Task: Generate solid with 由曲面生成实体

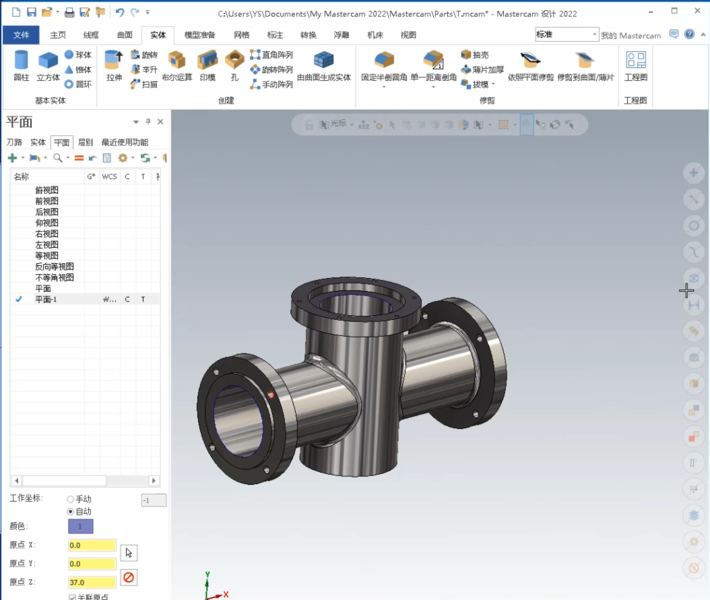Action: (324, 66)
